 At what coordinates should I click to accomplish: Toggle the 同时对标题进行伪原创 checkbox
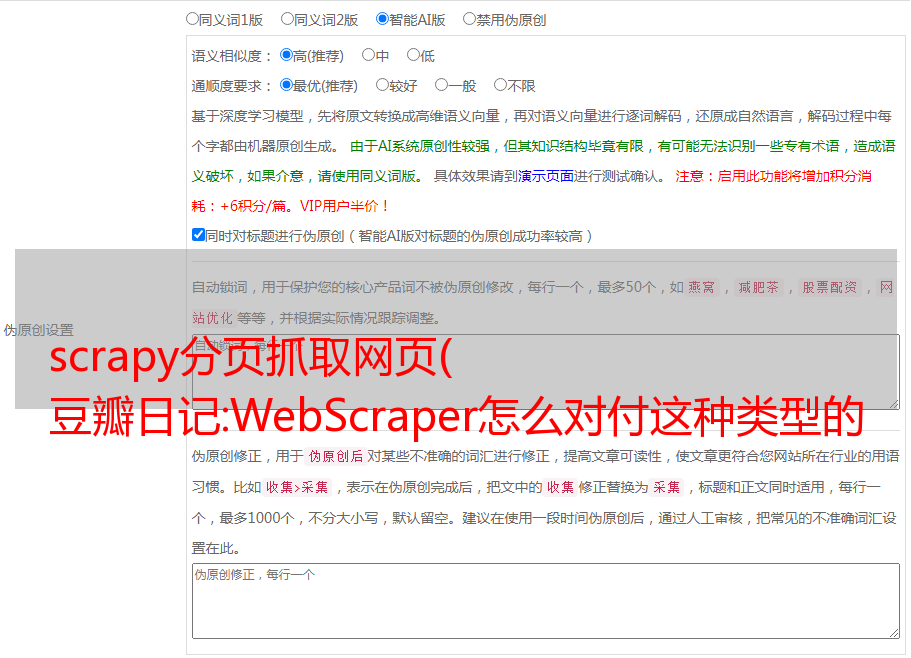click(x=198, y=235)
